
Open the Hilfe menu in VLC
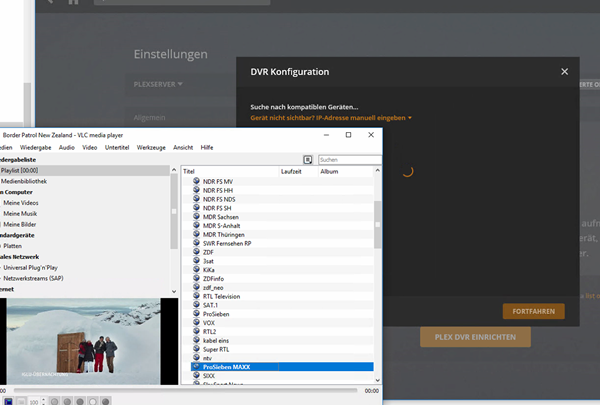coord(207,147)
